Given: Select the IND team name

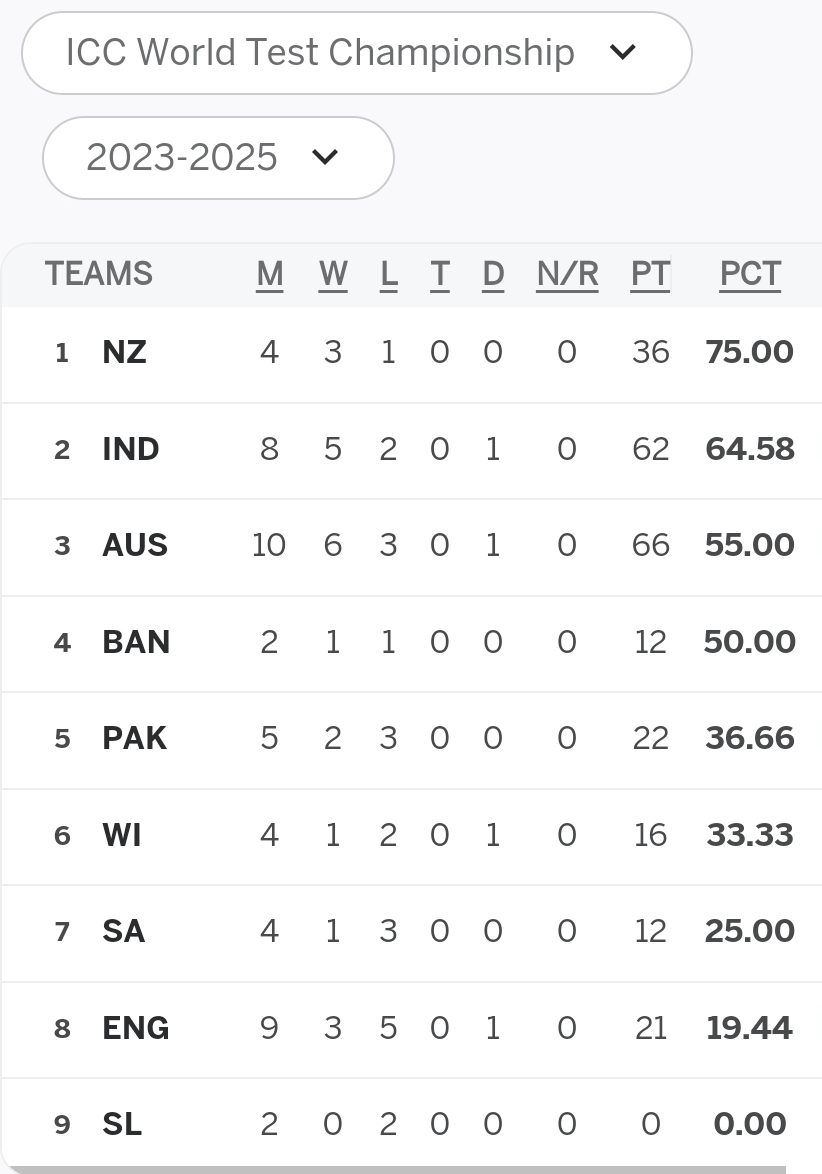Looking at the screenshot, I should (x=130, y=449).
